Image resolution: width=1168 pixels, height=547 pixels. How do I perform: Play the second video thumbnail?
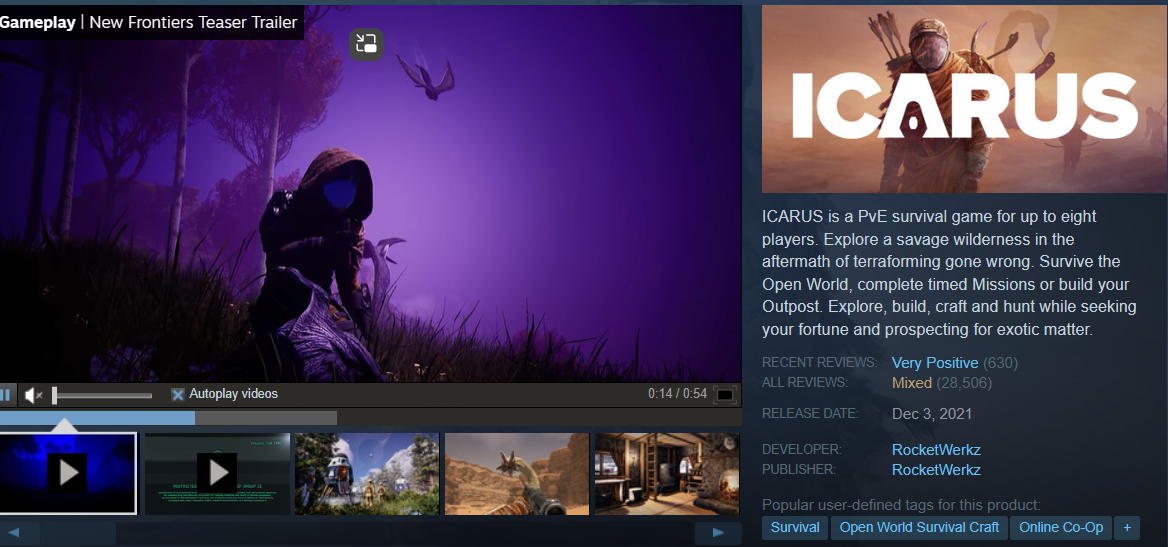pos(217,473)
